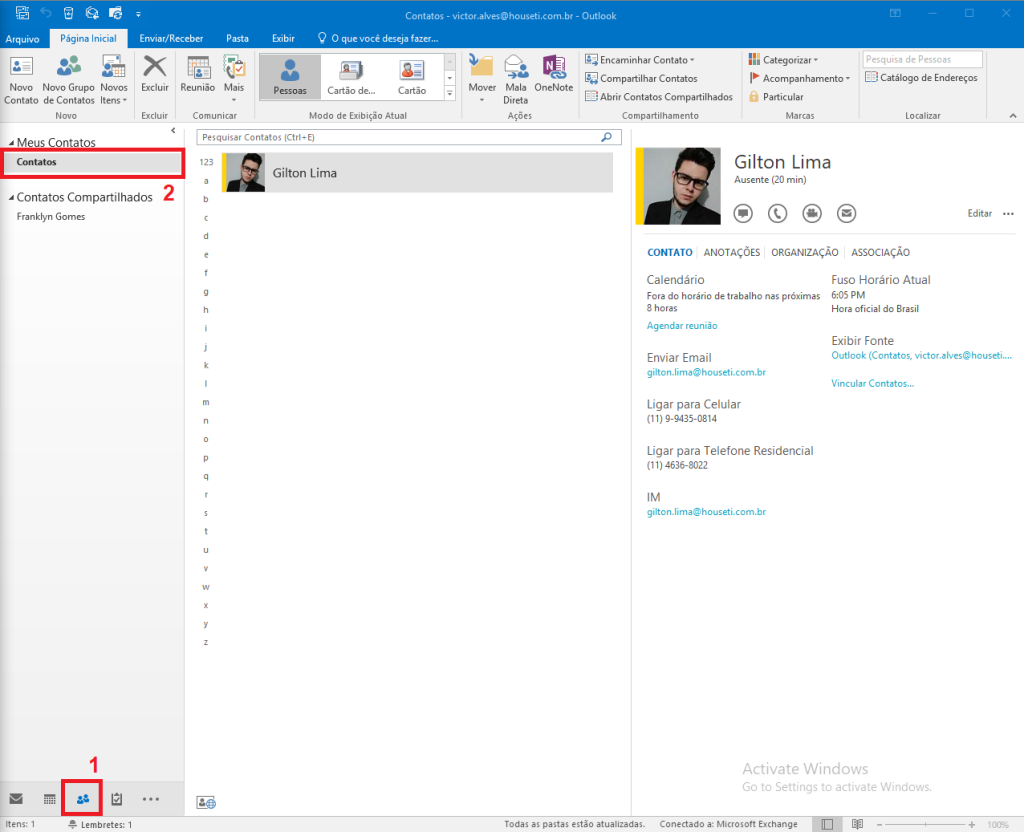Send instant message to Gilton Lima
The height and width of the screenshot is (832, 1024).
pyautogui.click(x=743, y=214)
